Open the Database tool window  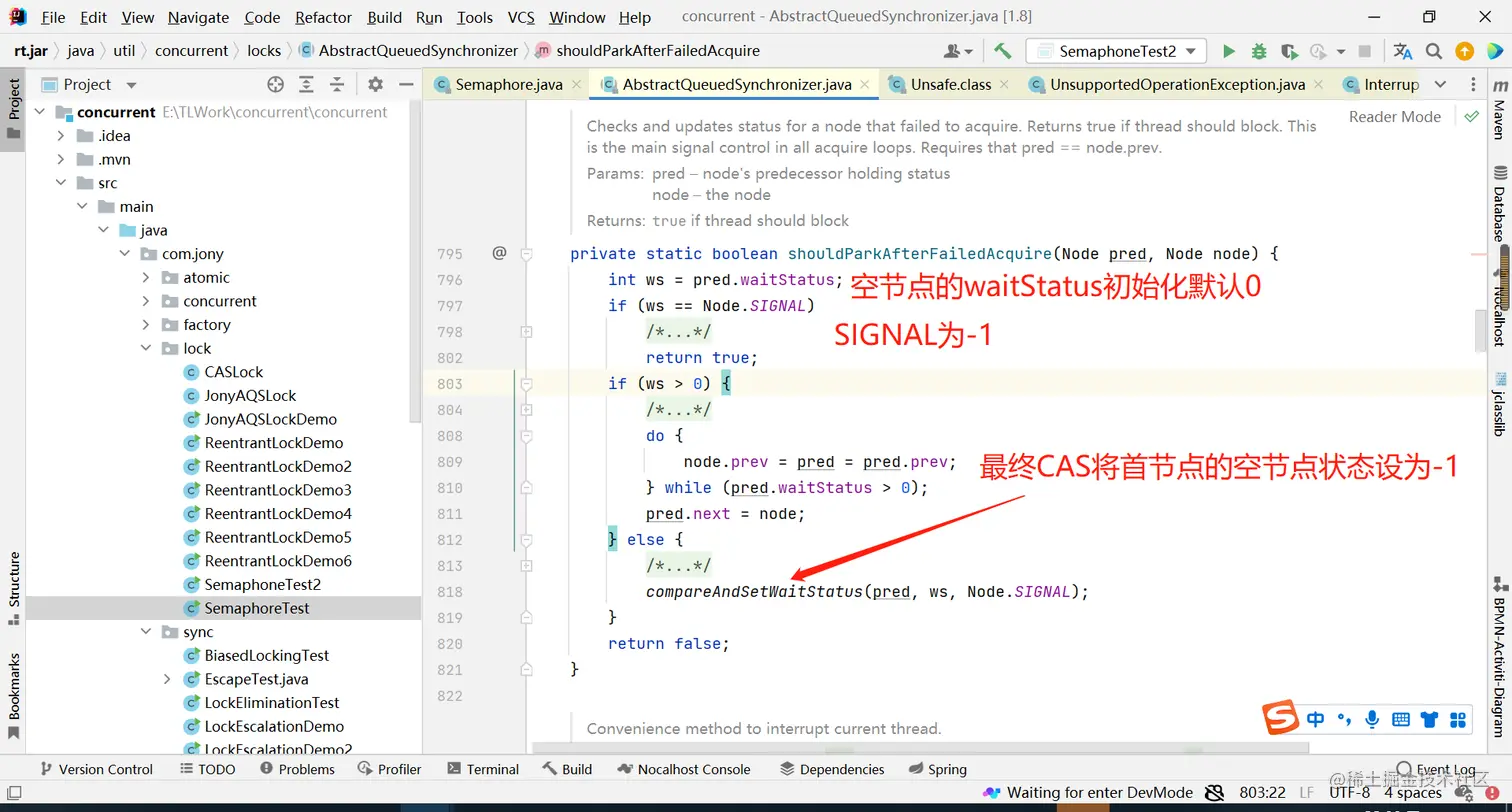[x=1499, y=205]
